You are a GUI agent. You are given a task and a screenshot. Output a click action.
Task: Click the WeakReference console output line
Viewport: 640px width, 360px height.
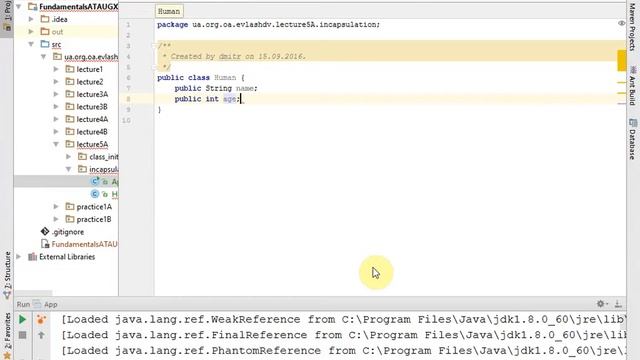pos(344,319)
